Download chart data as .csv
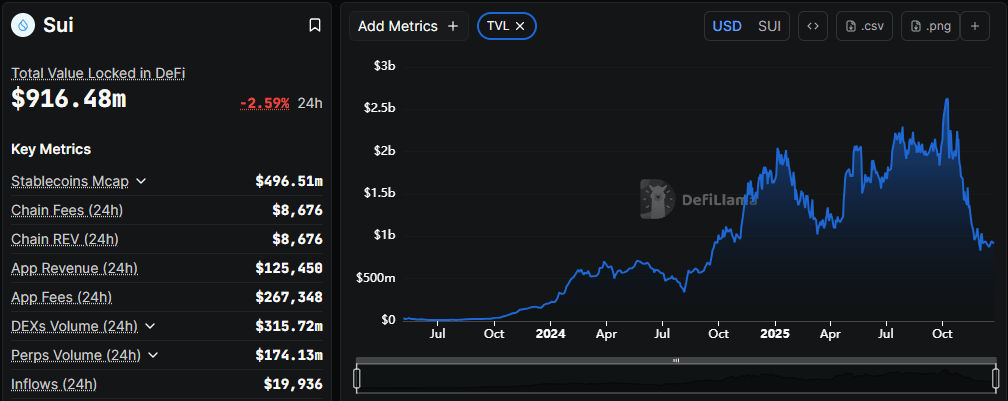 (x=864, y=26)
